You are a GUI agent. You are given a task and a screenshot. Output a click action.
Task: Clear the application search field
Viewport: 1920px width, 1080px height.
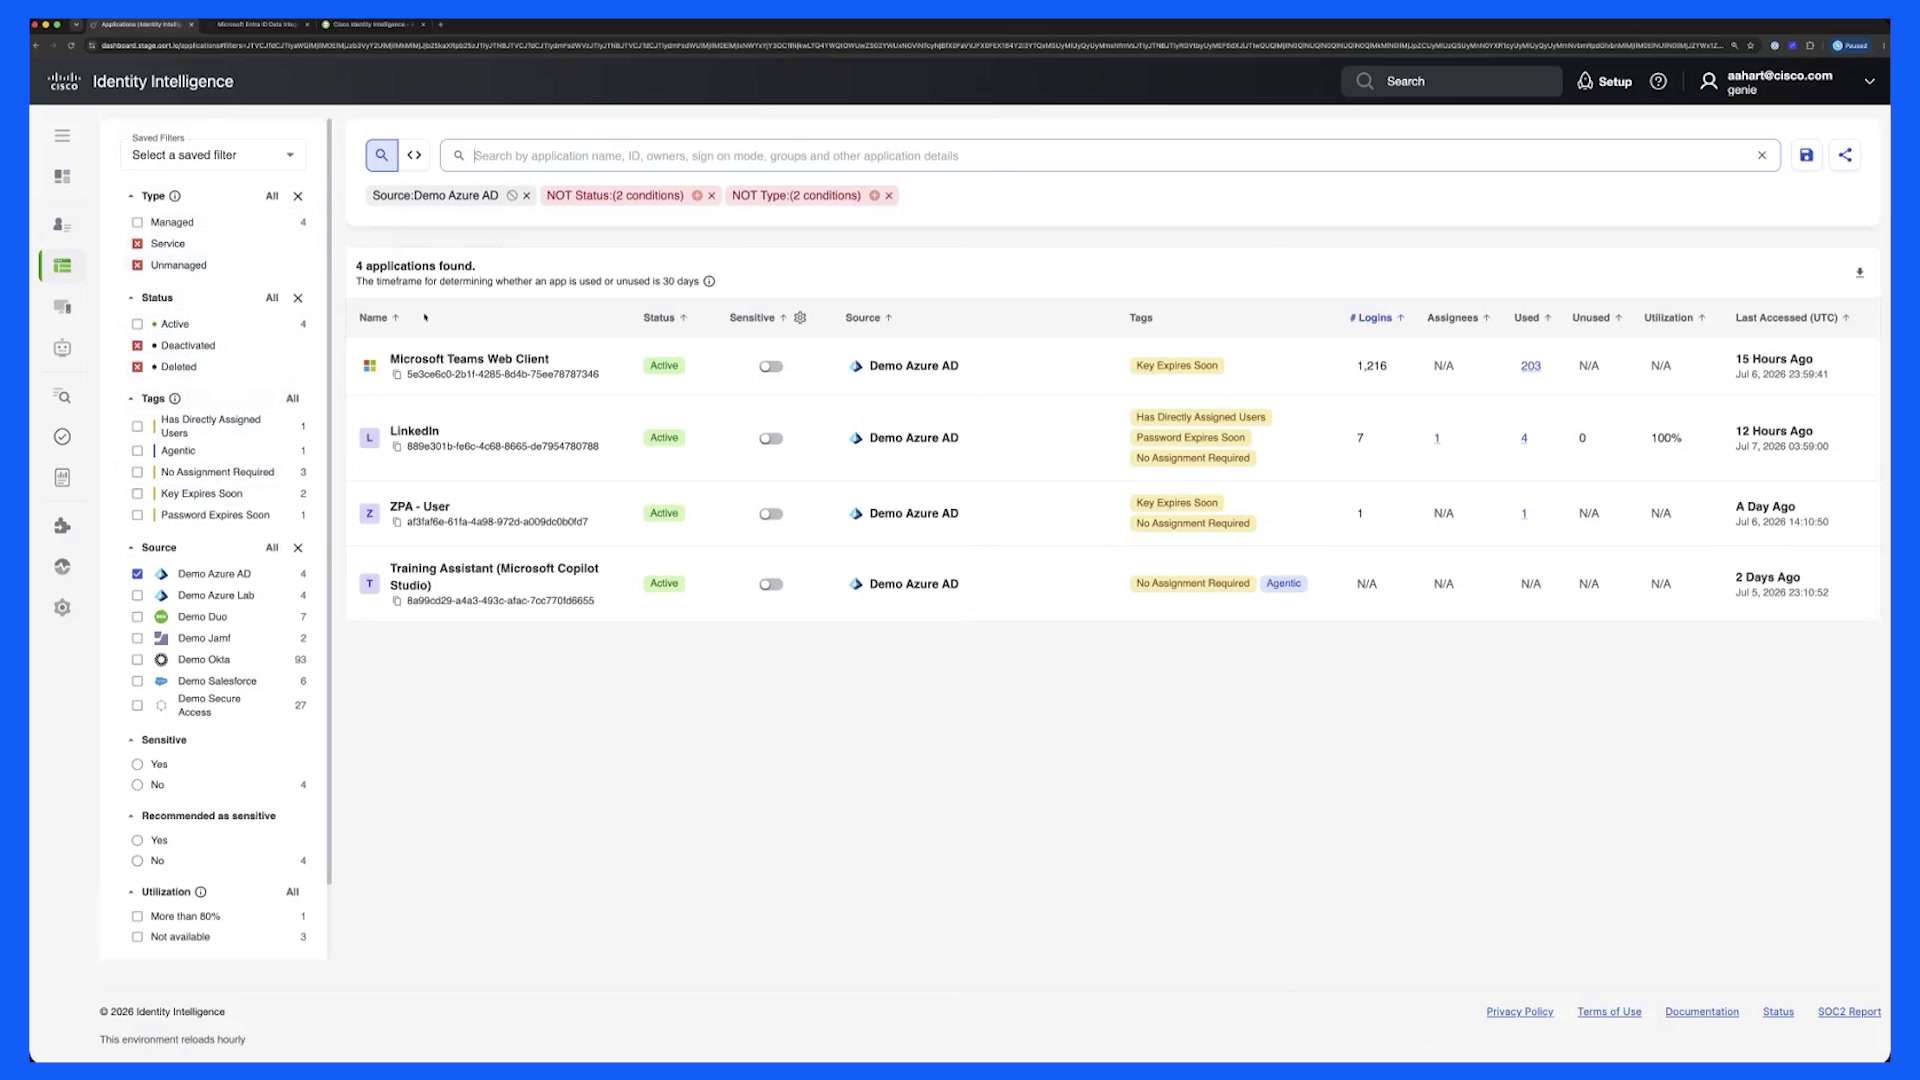1762,156
